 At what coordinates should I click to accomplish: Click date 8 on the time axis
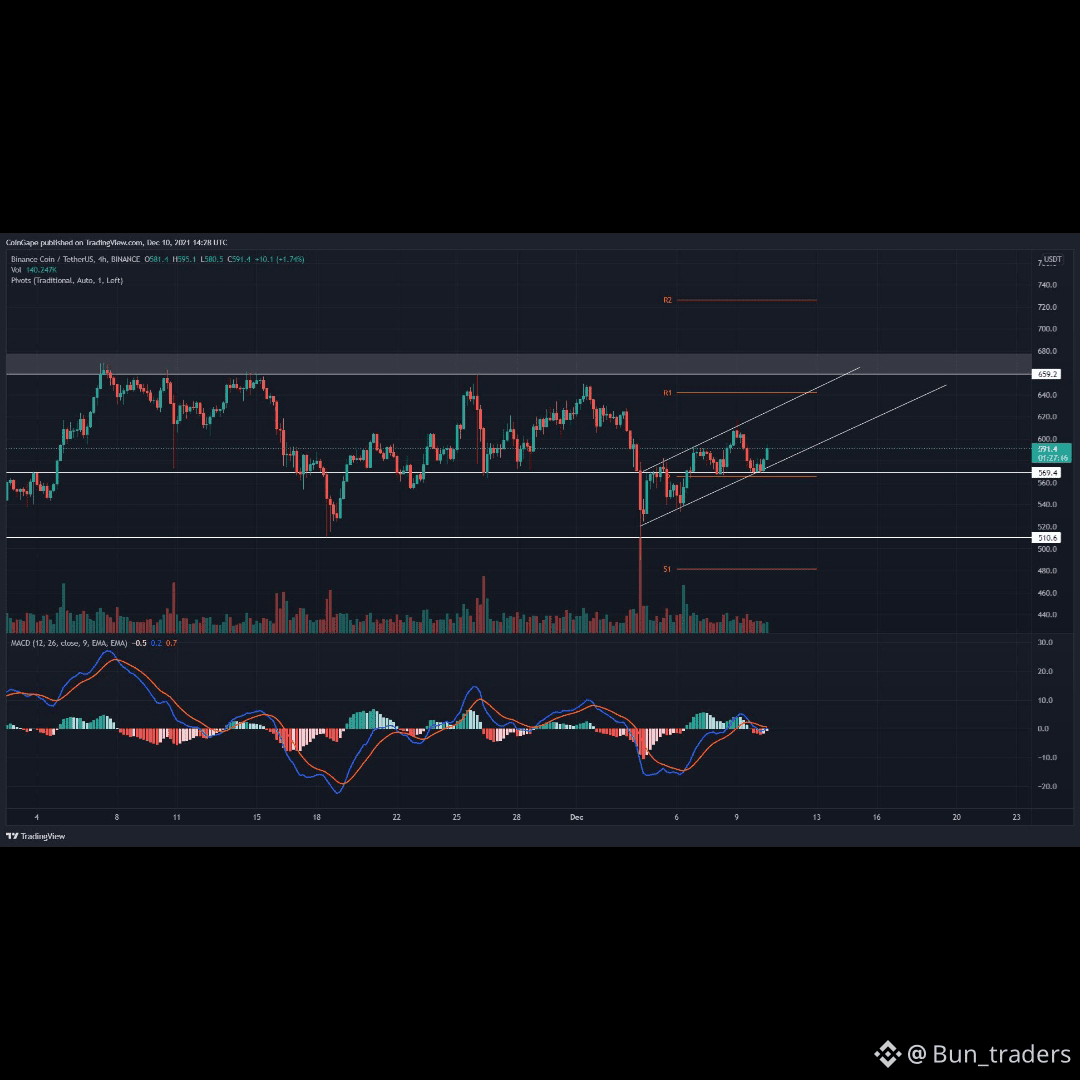tap(116, 818)
